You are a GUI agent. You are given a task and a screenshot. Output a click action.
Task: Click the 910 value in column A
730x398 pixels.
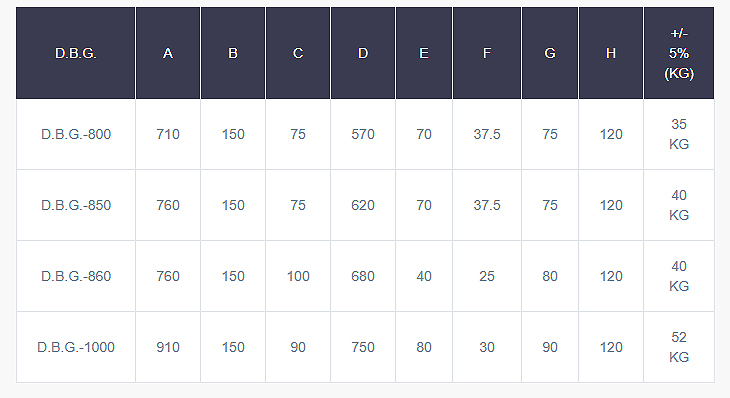[x=168, y=347]
